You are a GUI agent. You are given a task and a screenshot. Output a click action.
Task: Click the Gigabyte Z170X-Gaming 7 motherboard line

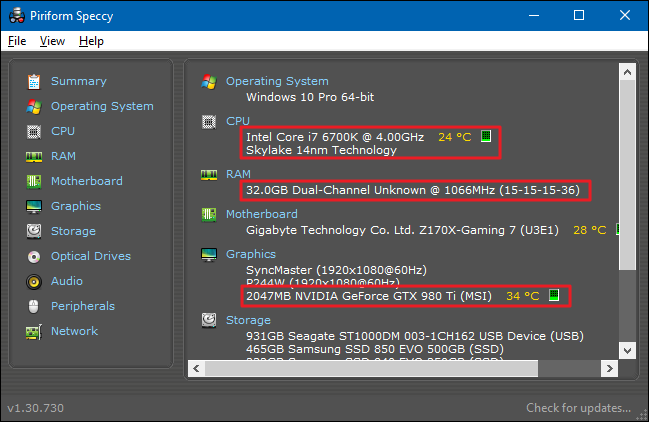click(402, 230)
